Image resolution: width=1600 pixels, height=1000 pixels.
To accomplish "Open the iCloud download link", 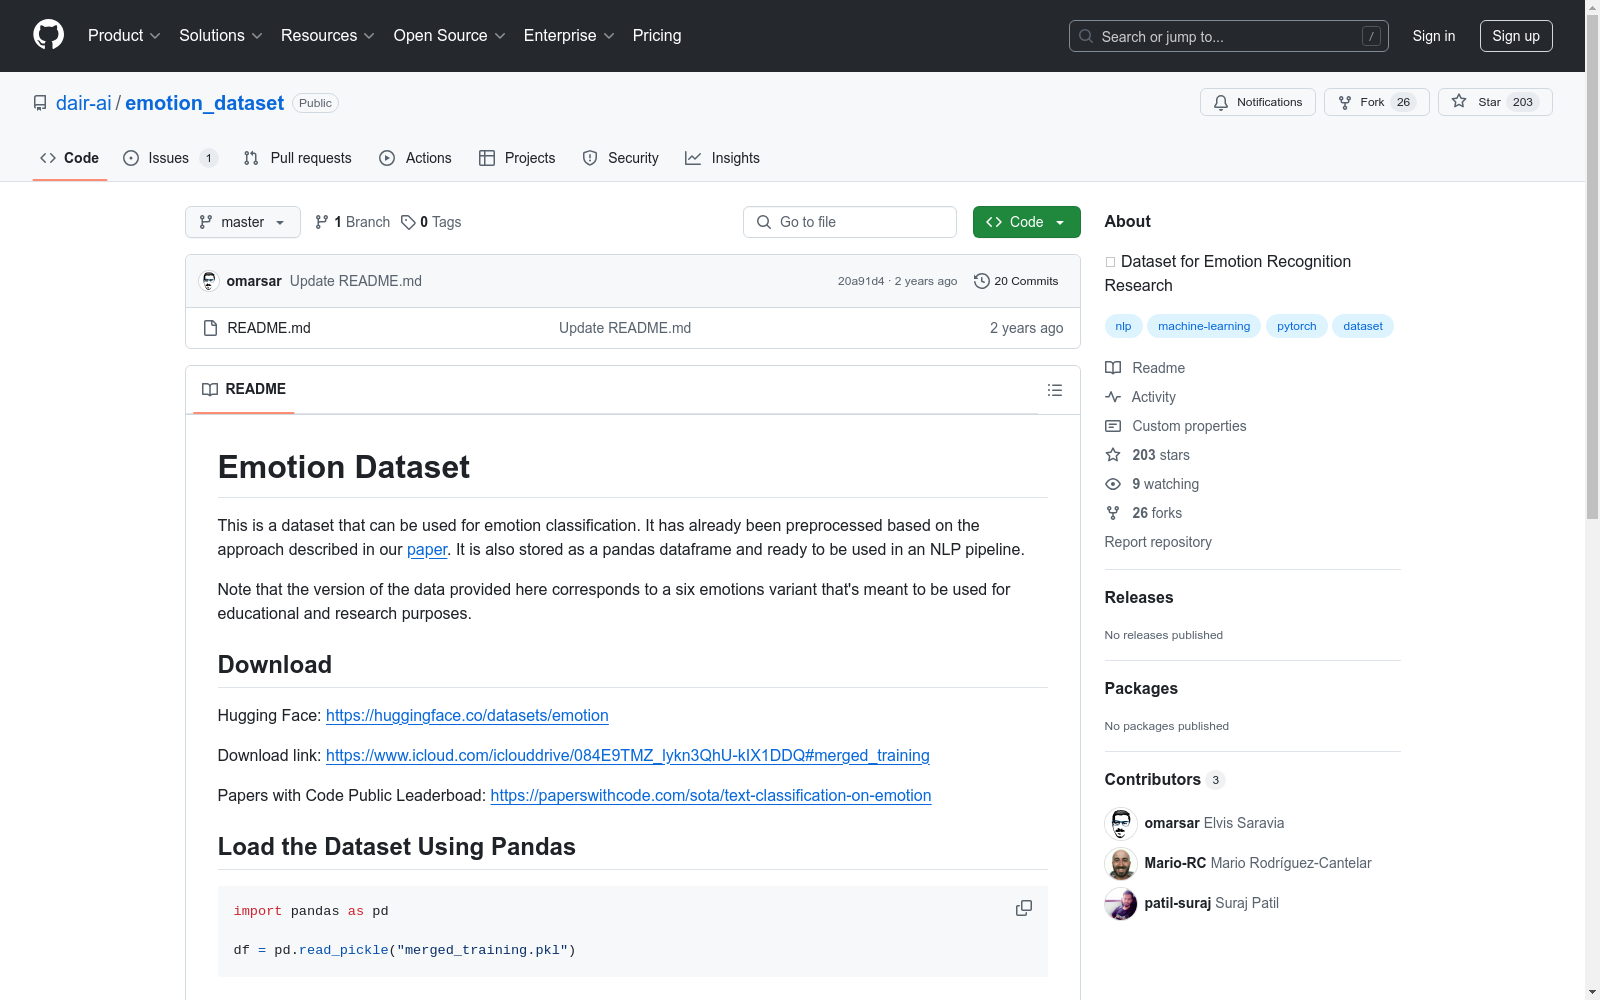I will [628, 755].
